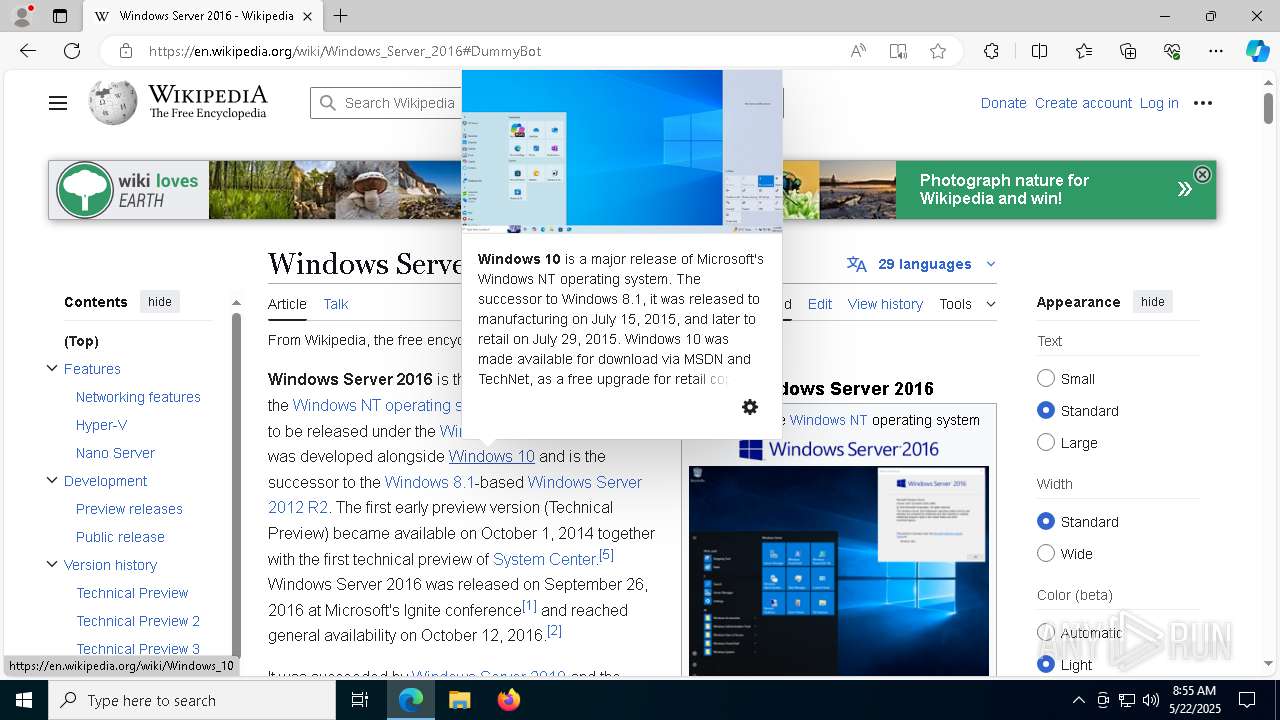Open the Windows Start menu
1280x720 pixels.
[24, 700]
